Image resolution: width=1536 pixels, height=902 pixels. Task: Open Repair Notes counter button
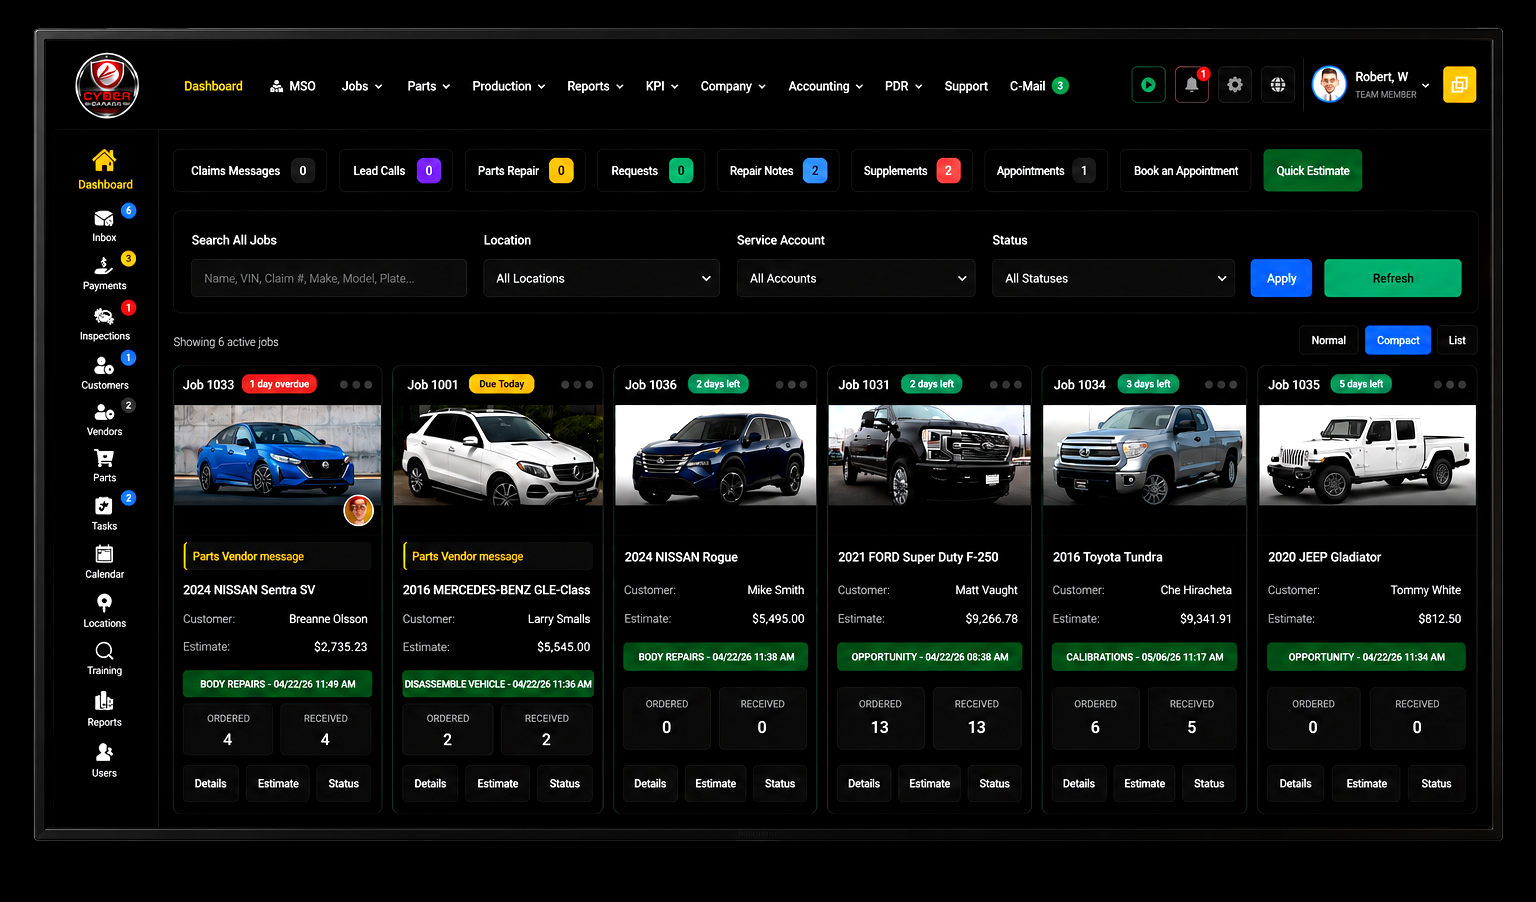(x=778, y=171)
